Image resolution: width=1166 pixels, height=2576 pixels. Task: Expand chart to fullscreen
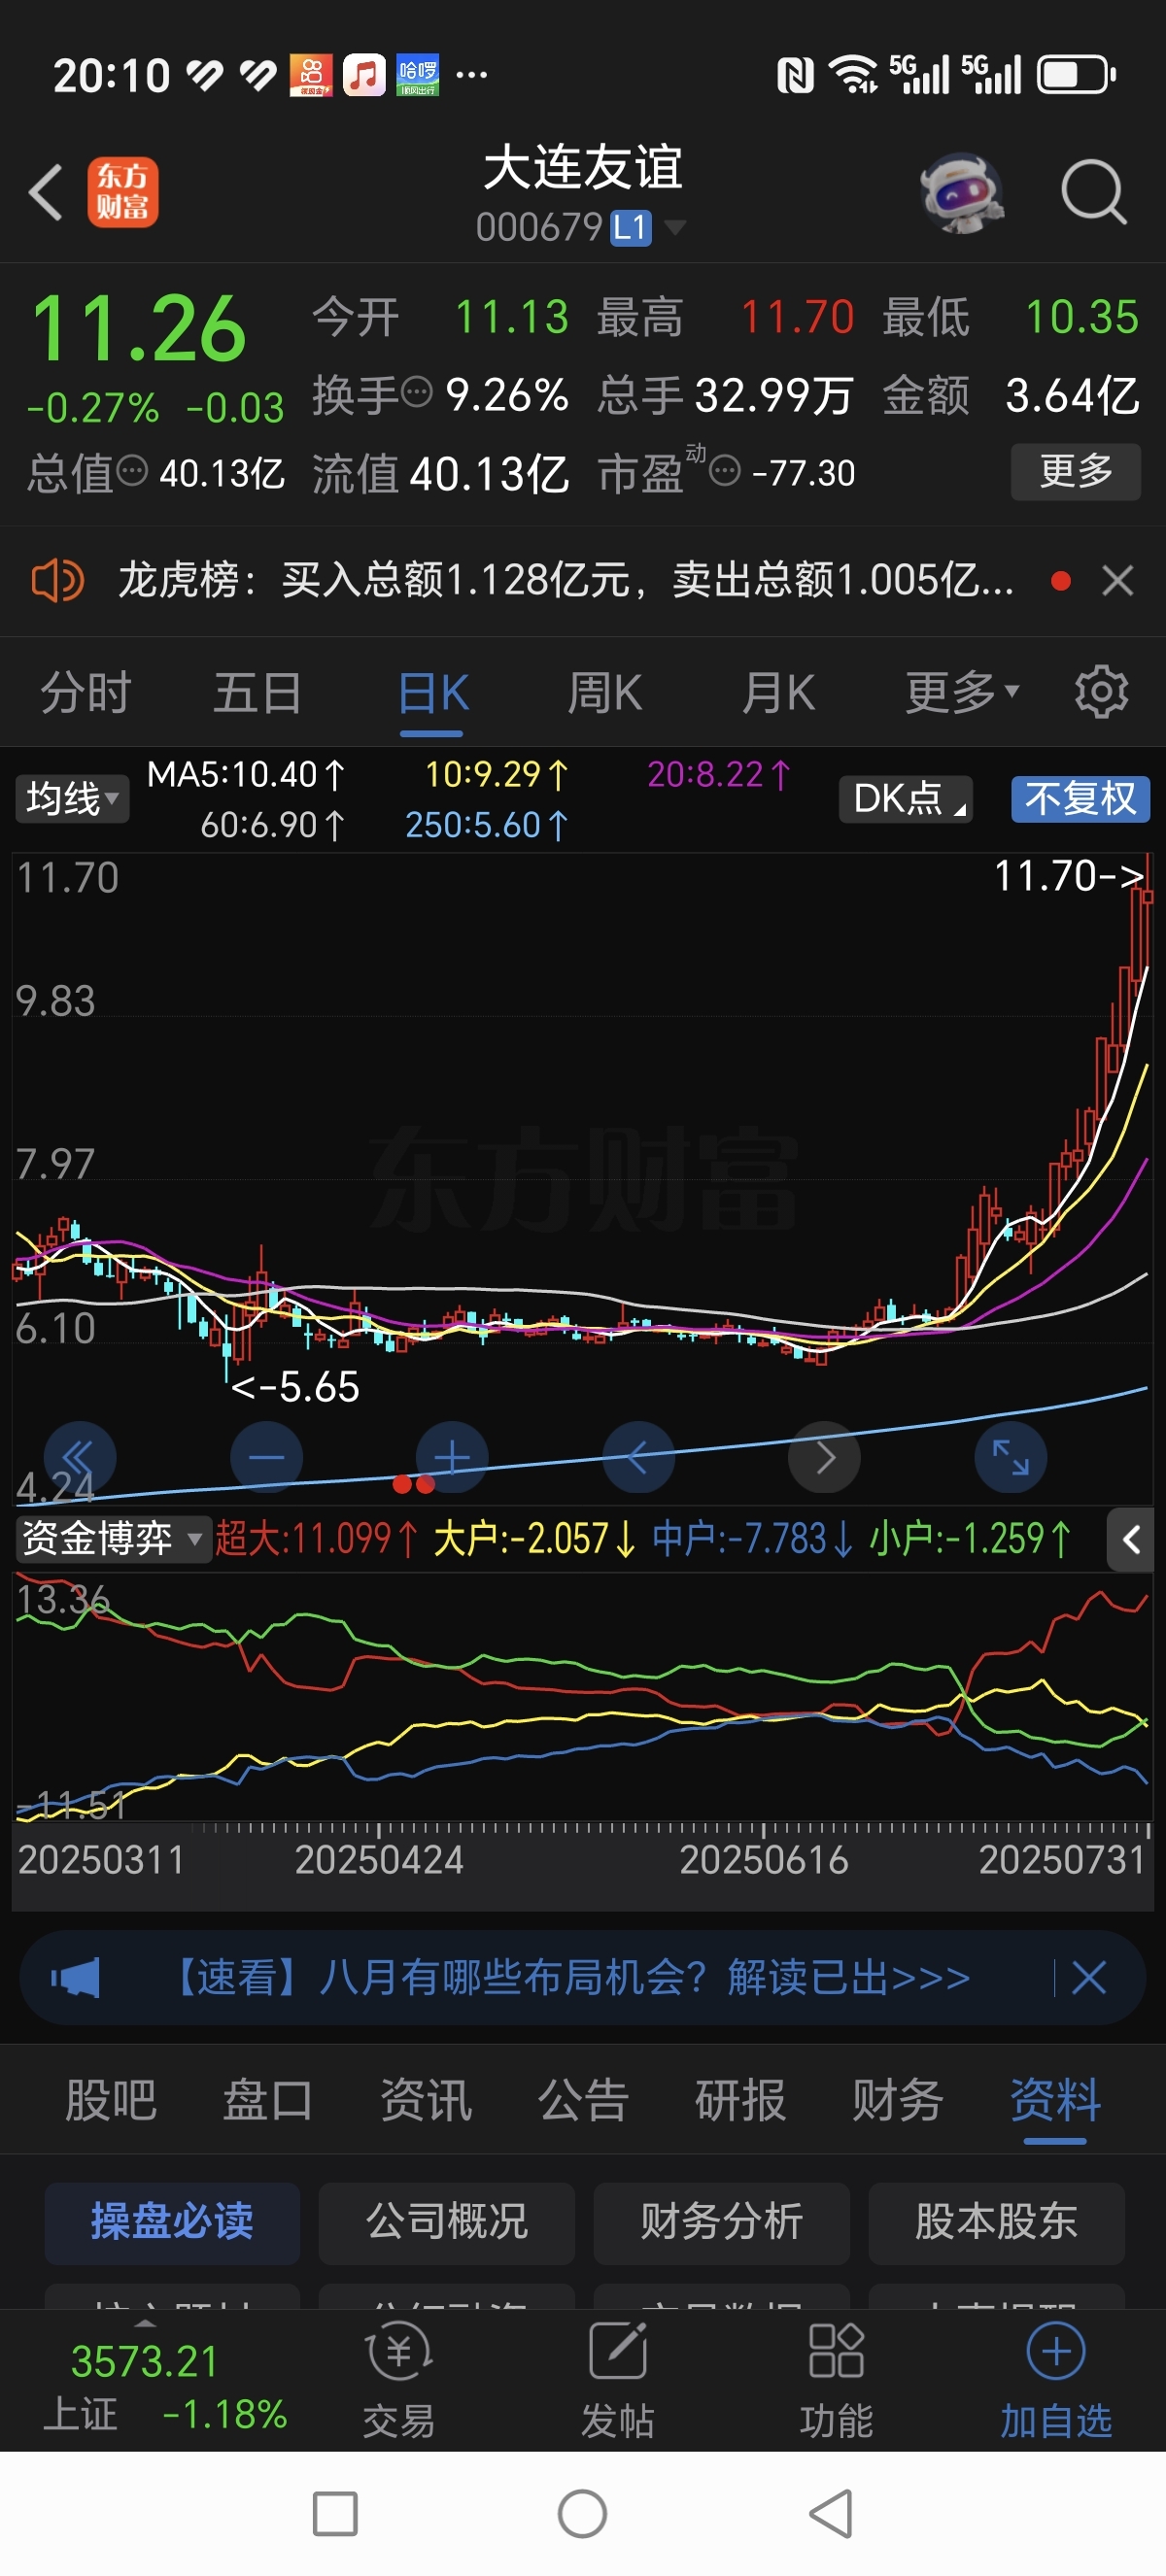pyautogui.click(x=1011, y=1457)
